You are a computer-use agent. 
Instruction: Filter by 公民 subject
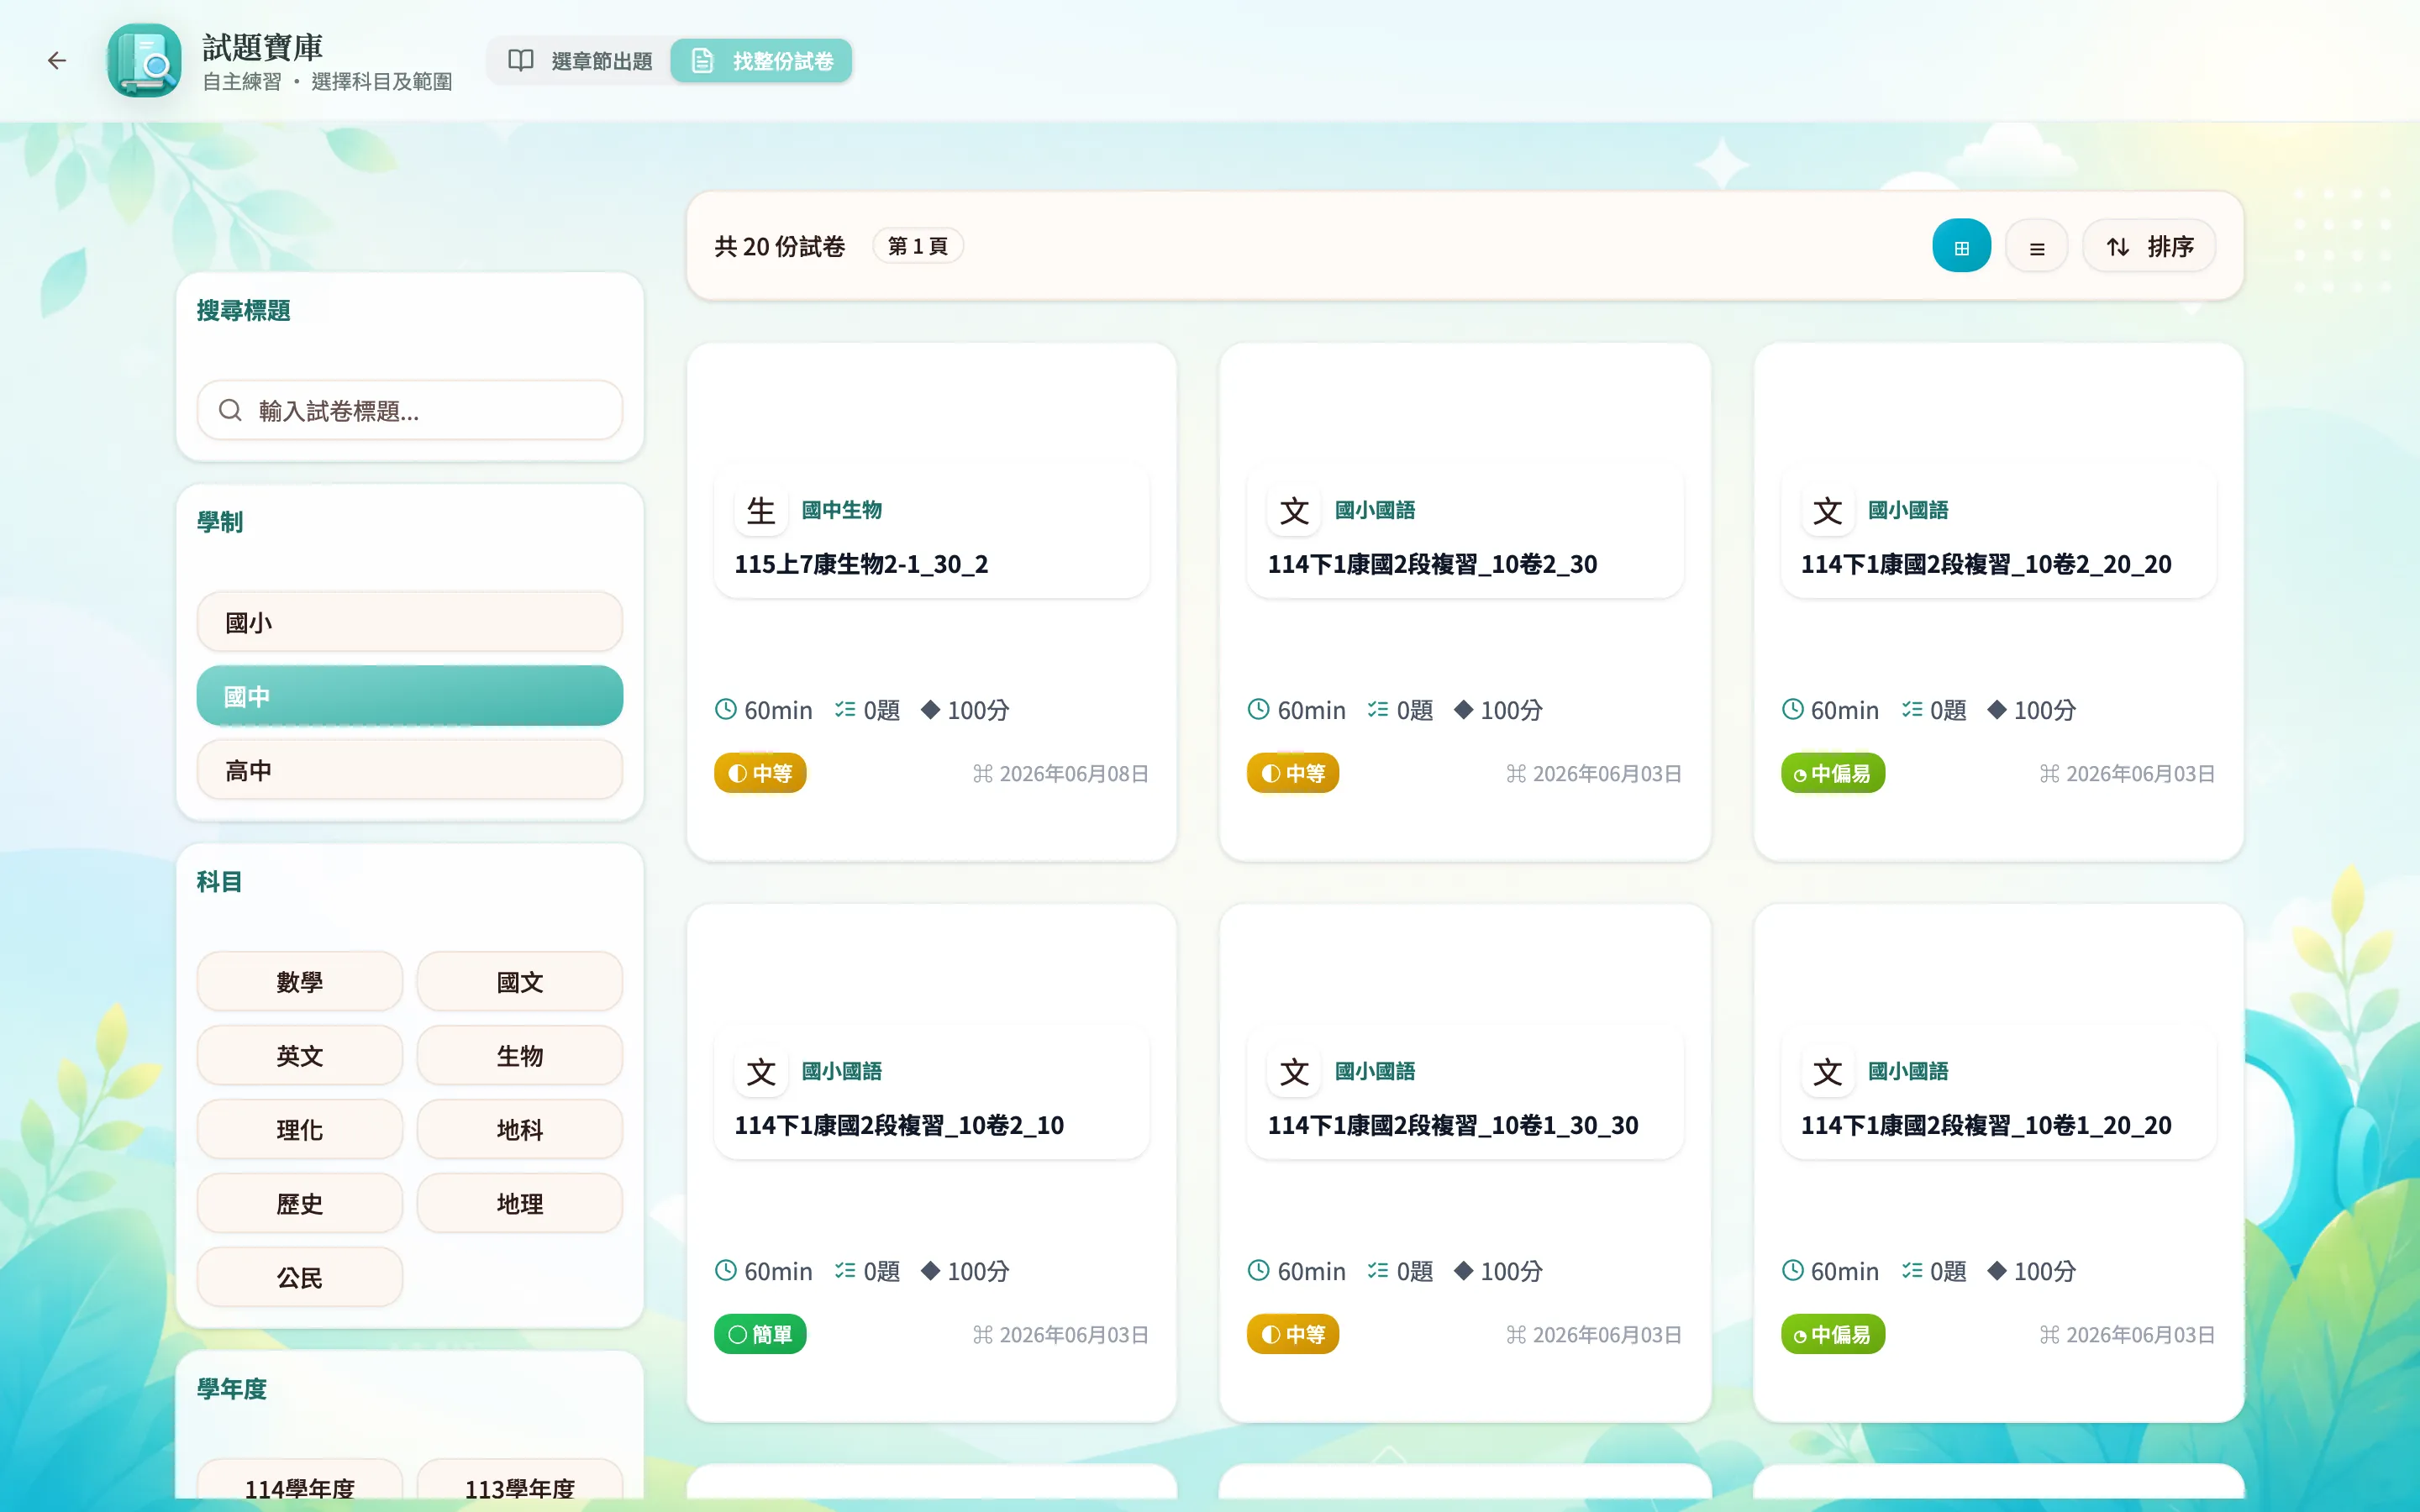(x=300, y=1278)
